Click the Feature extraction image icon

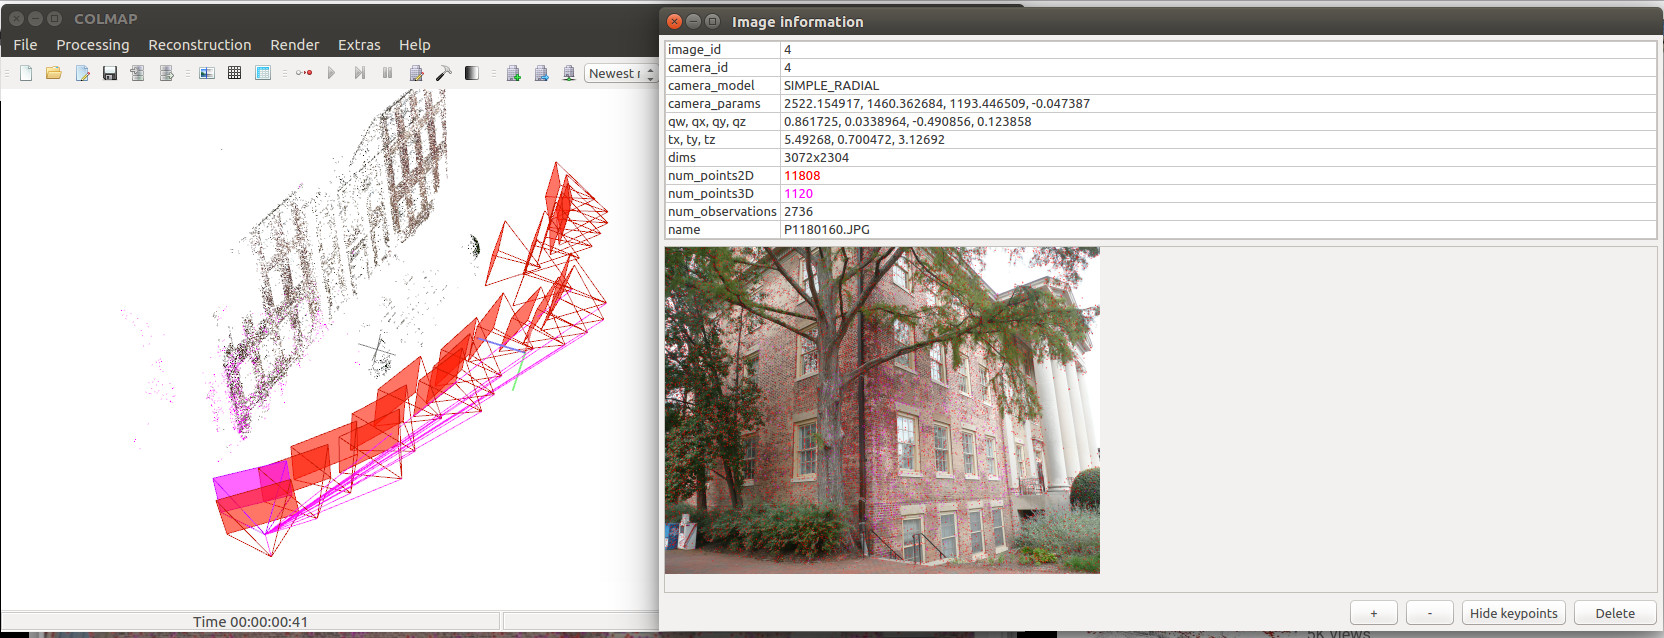[x=207, y=73]
